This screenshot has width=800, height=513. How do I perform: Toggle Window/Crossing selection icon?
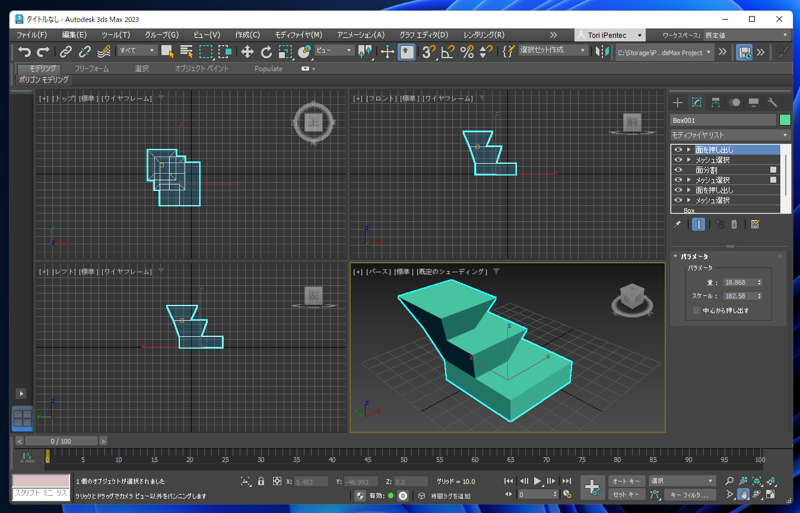[x=225, y=52]
